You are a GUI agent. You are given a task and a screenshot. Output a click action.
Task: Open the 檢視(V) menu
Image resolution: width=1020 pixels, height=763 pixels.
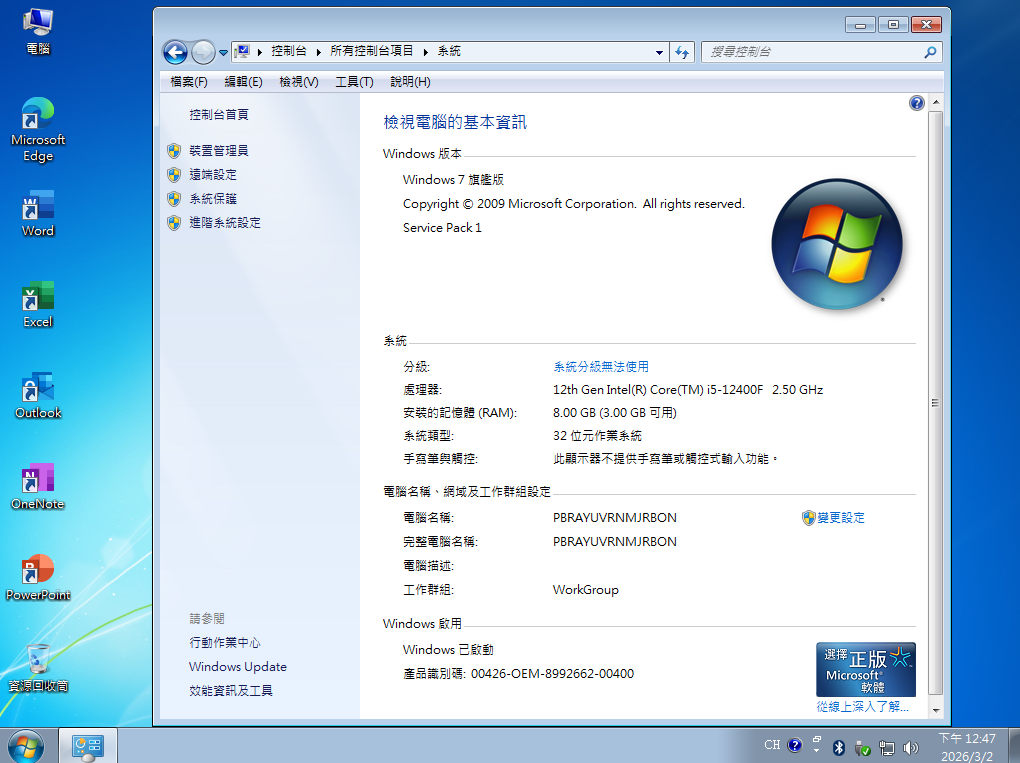click(298, 82)
